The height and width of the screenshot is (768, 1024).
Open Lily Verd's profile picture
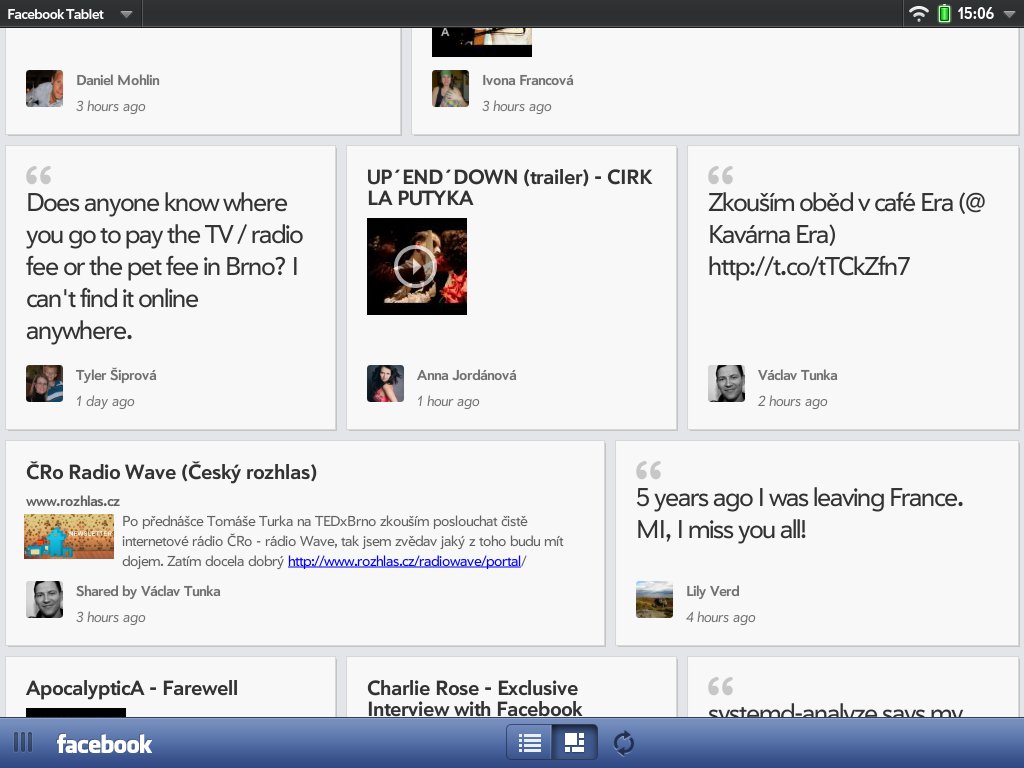tap(654, 600)
